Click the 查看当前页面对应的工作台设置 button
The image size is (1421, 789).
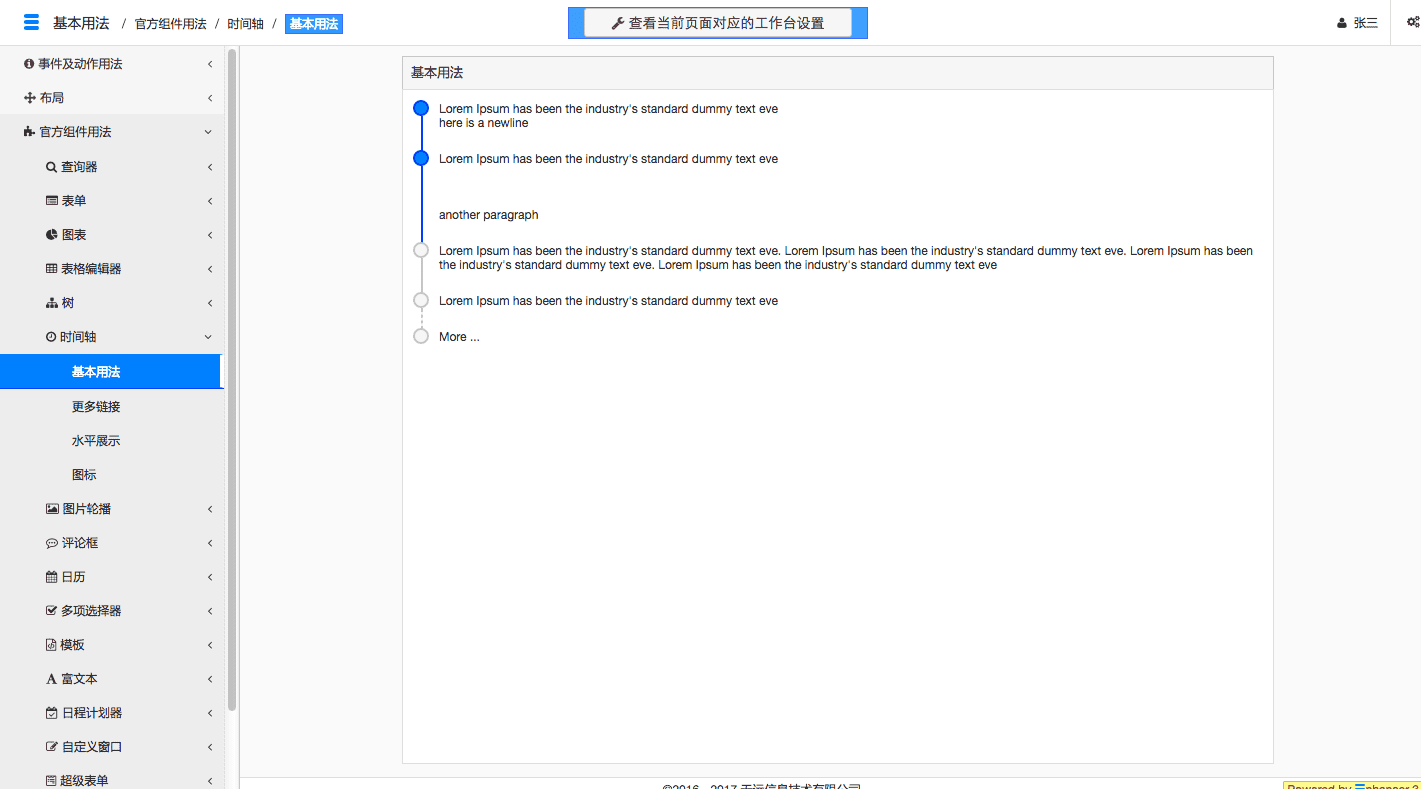point(717,23)
